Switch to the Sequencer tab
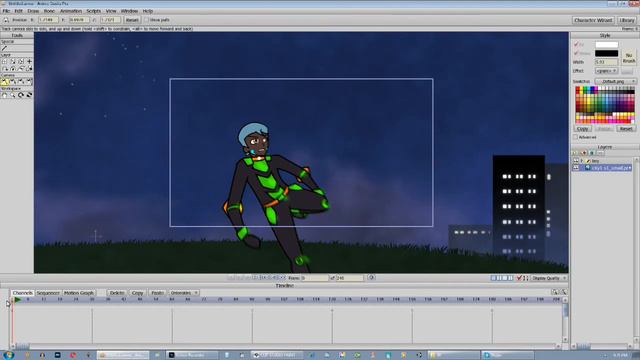640x360 pixels. point(48,293)
